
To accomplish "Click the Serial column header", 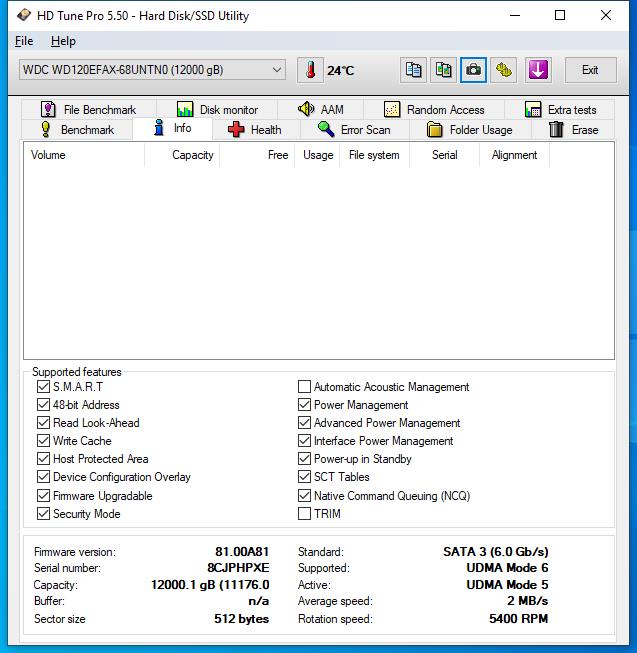I will click(x=445, y=155).
